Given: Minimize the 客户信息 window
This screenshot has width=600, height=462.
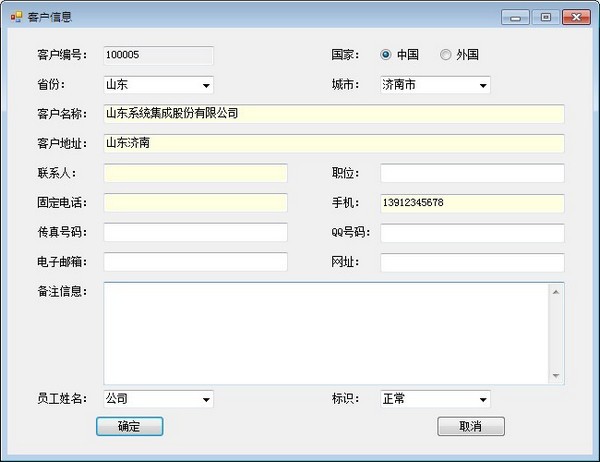Looking at the screenshot, I should pos(515,17).
